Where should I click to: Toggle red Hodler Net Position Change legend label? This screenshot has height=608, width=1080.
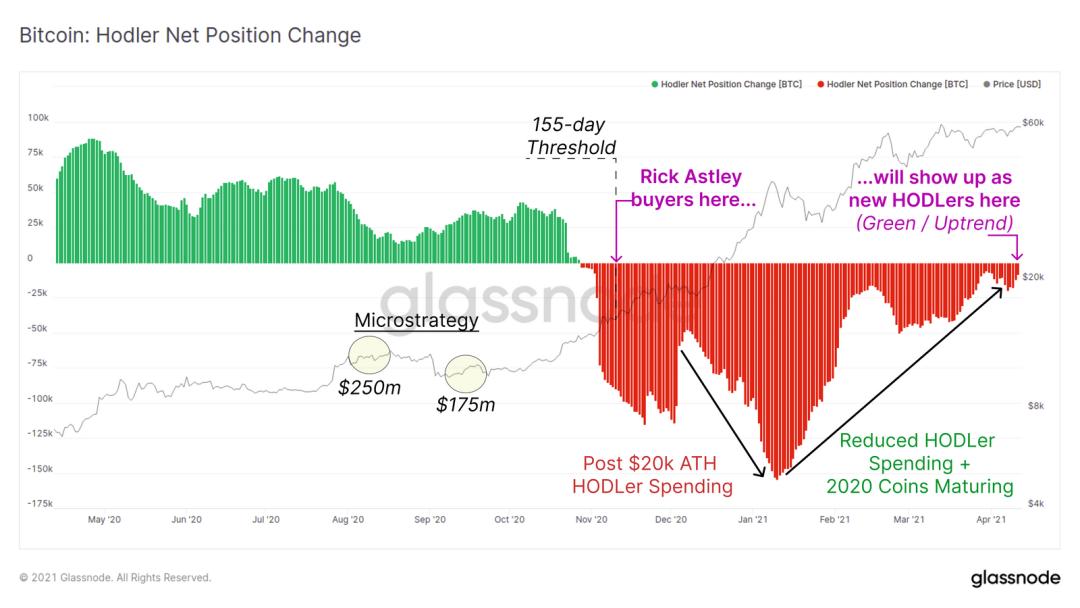pos(897,85)
